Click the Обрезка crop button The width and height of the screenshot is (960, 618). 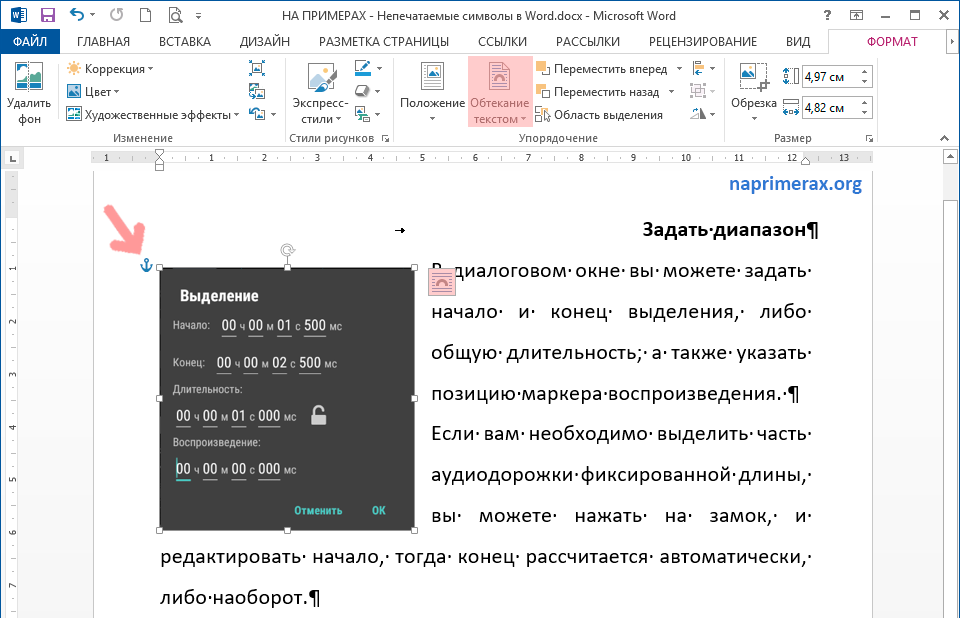pos(753,94)
